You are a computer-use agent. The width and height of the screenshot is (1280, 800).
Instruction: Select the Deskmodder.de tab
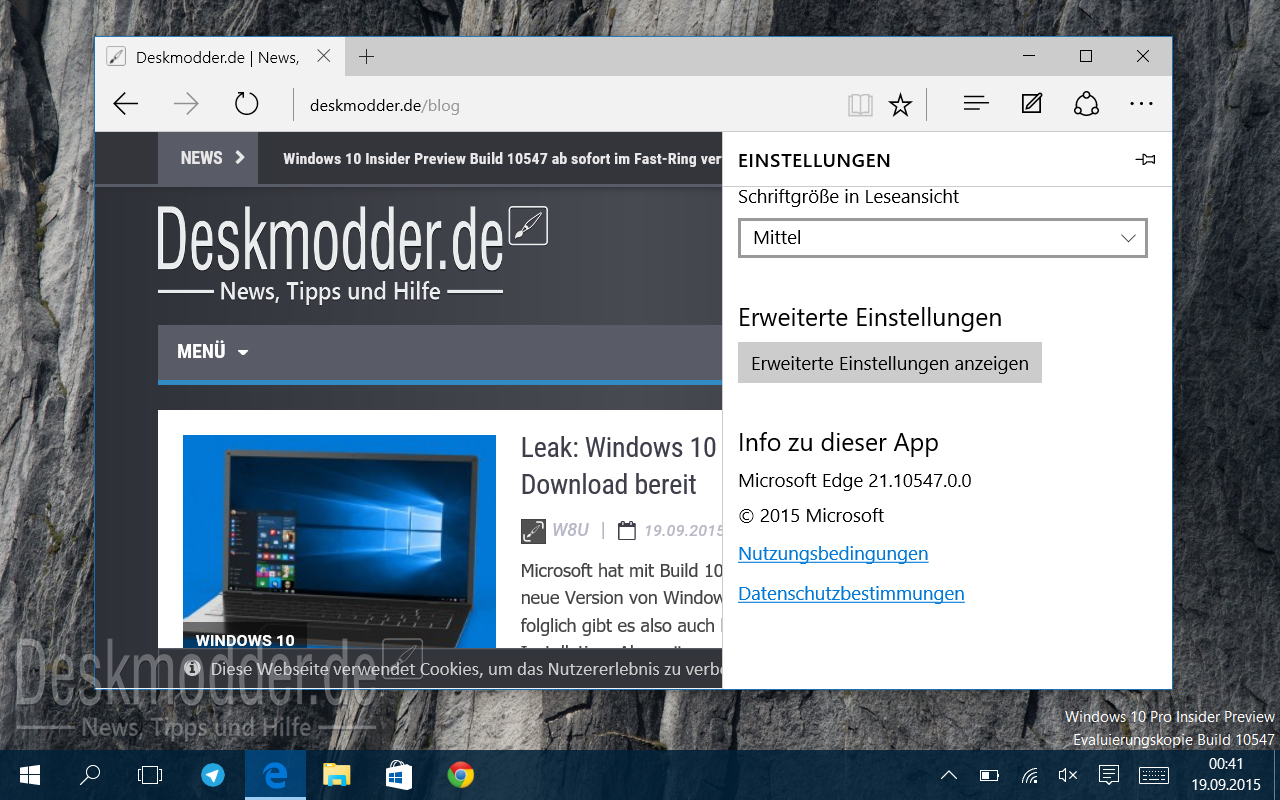click(218, 57)
